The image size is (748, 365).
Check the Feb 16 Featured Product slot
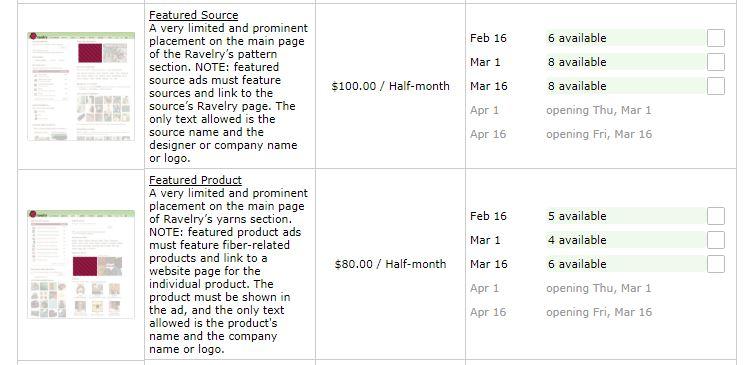coord(716,216)
